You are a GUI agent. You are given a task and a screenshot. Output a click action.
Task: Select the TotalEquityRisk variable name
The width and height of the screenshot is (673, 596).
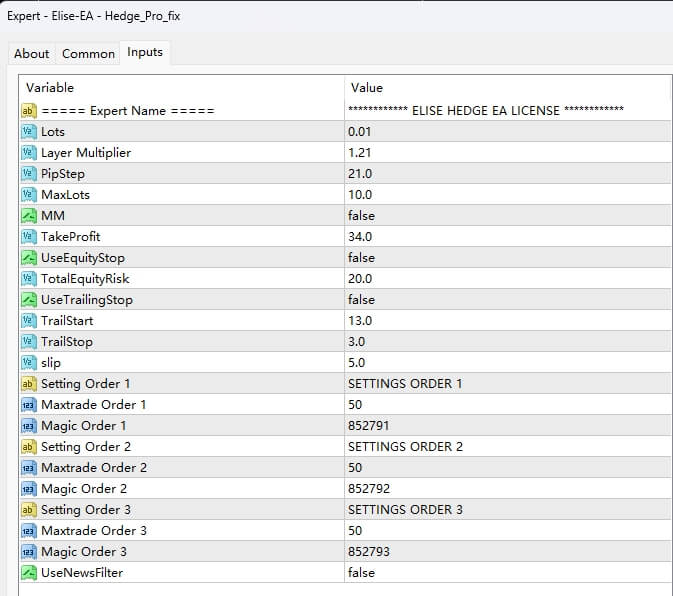[x=85, y=279]
